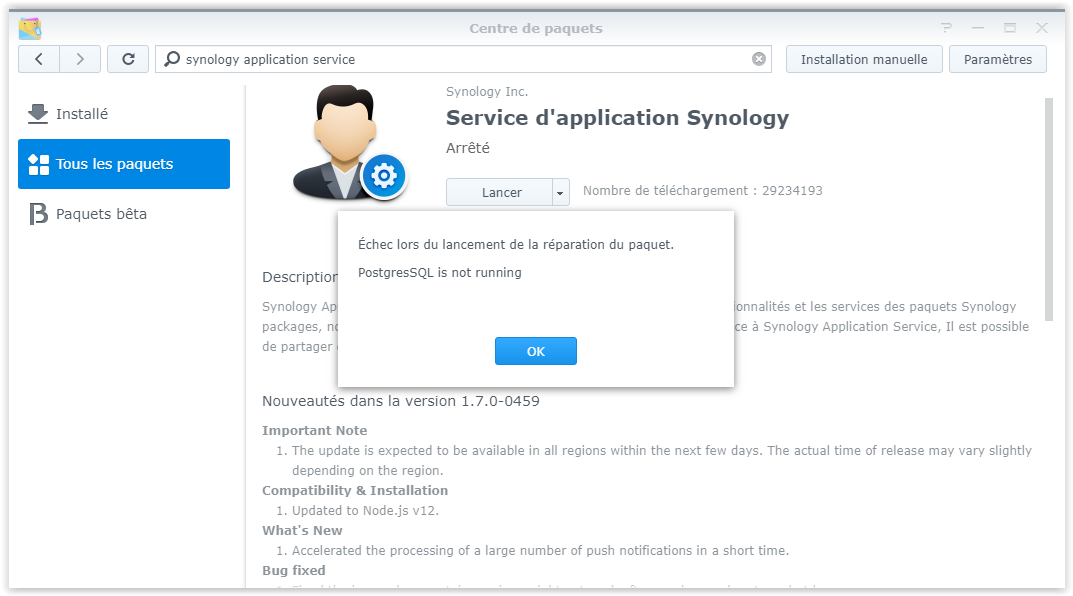
Task: Click the Service d'application Synology title
Action: pyautogui.click(x=617, y=118)
